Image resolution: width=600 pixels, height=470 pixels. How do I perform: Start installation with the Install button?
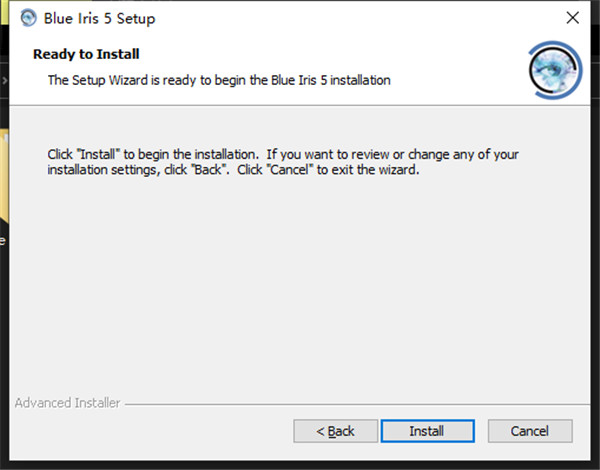point(426,431)
